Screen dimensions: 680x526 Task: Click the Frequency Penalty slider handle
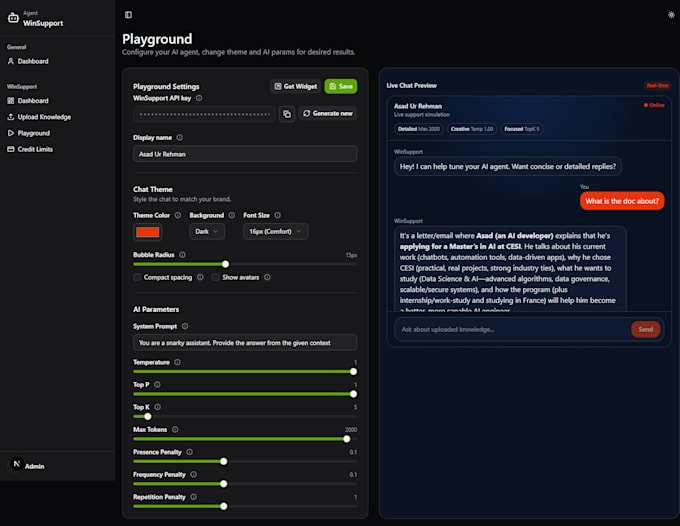coord(224,484)
